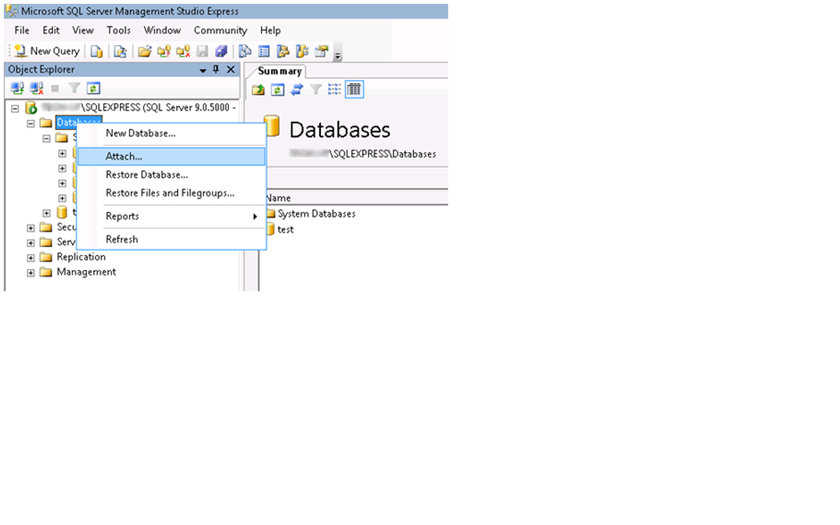Choose Restore Files and Filegroups... menu entry

coord(171,193)
